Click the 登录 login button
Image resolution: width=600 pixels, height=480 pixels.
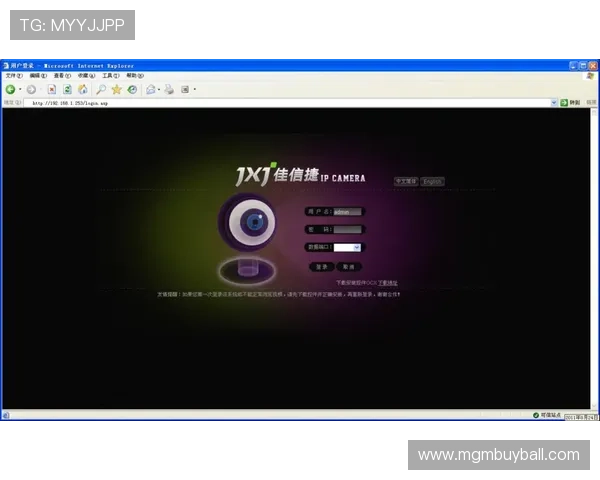tap(321, 267)
